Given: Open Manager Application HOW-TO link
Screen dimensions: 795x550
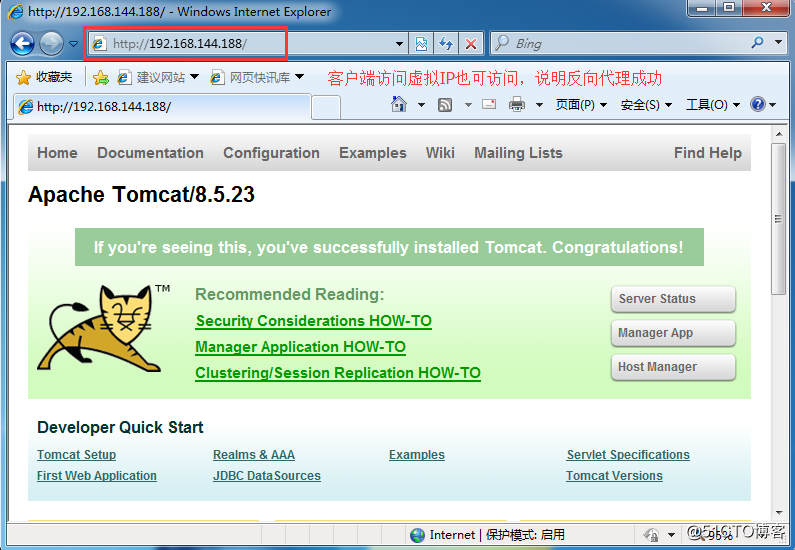Looking at the screenshot, I should point(300,347).
